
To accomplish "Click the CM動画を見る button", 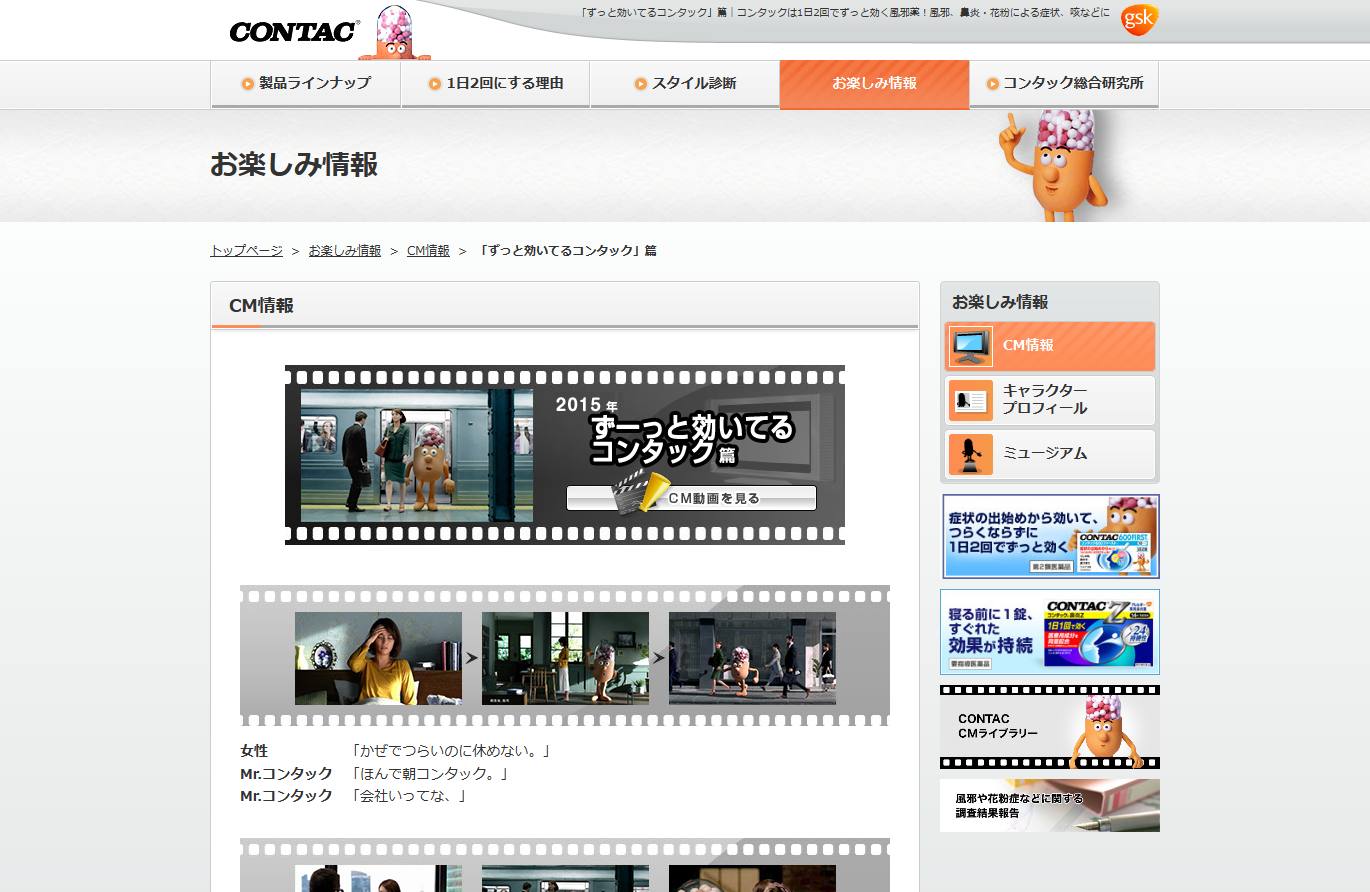I will [691, 498].
